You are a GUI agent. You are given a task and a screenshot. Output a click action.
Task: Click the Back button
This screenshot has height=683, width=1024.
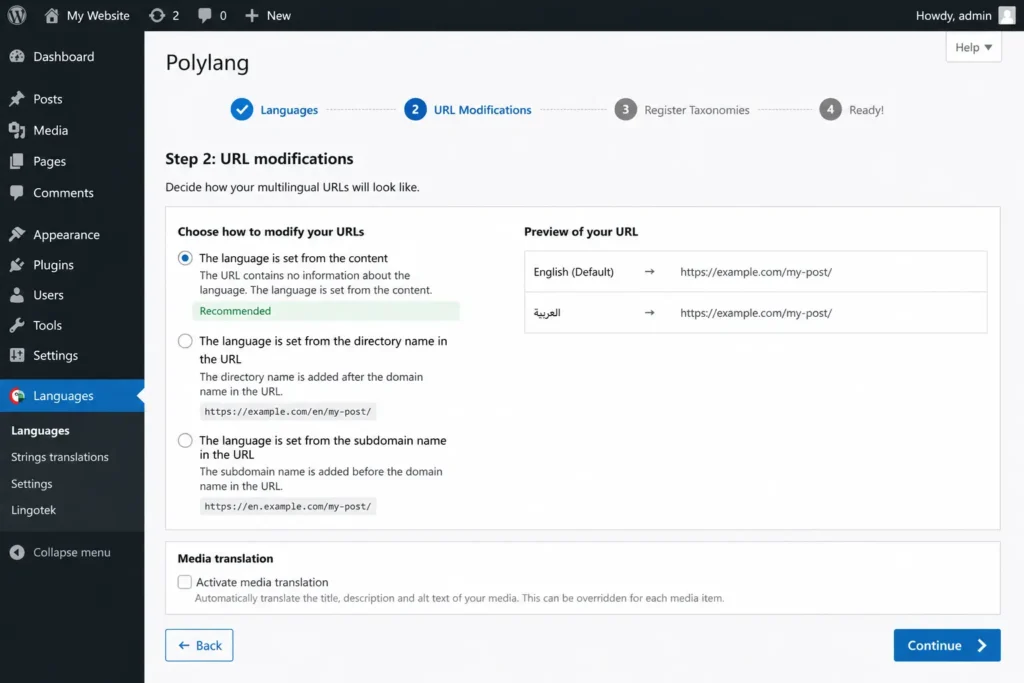pos(199,645)
